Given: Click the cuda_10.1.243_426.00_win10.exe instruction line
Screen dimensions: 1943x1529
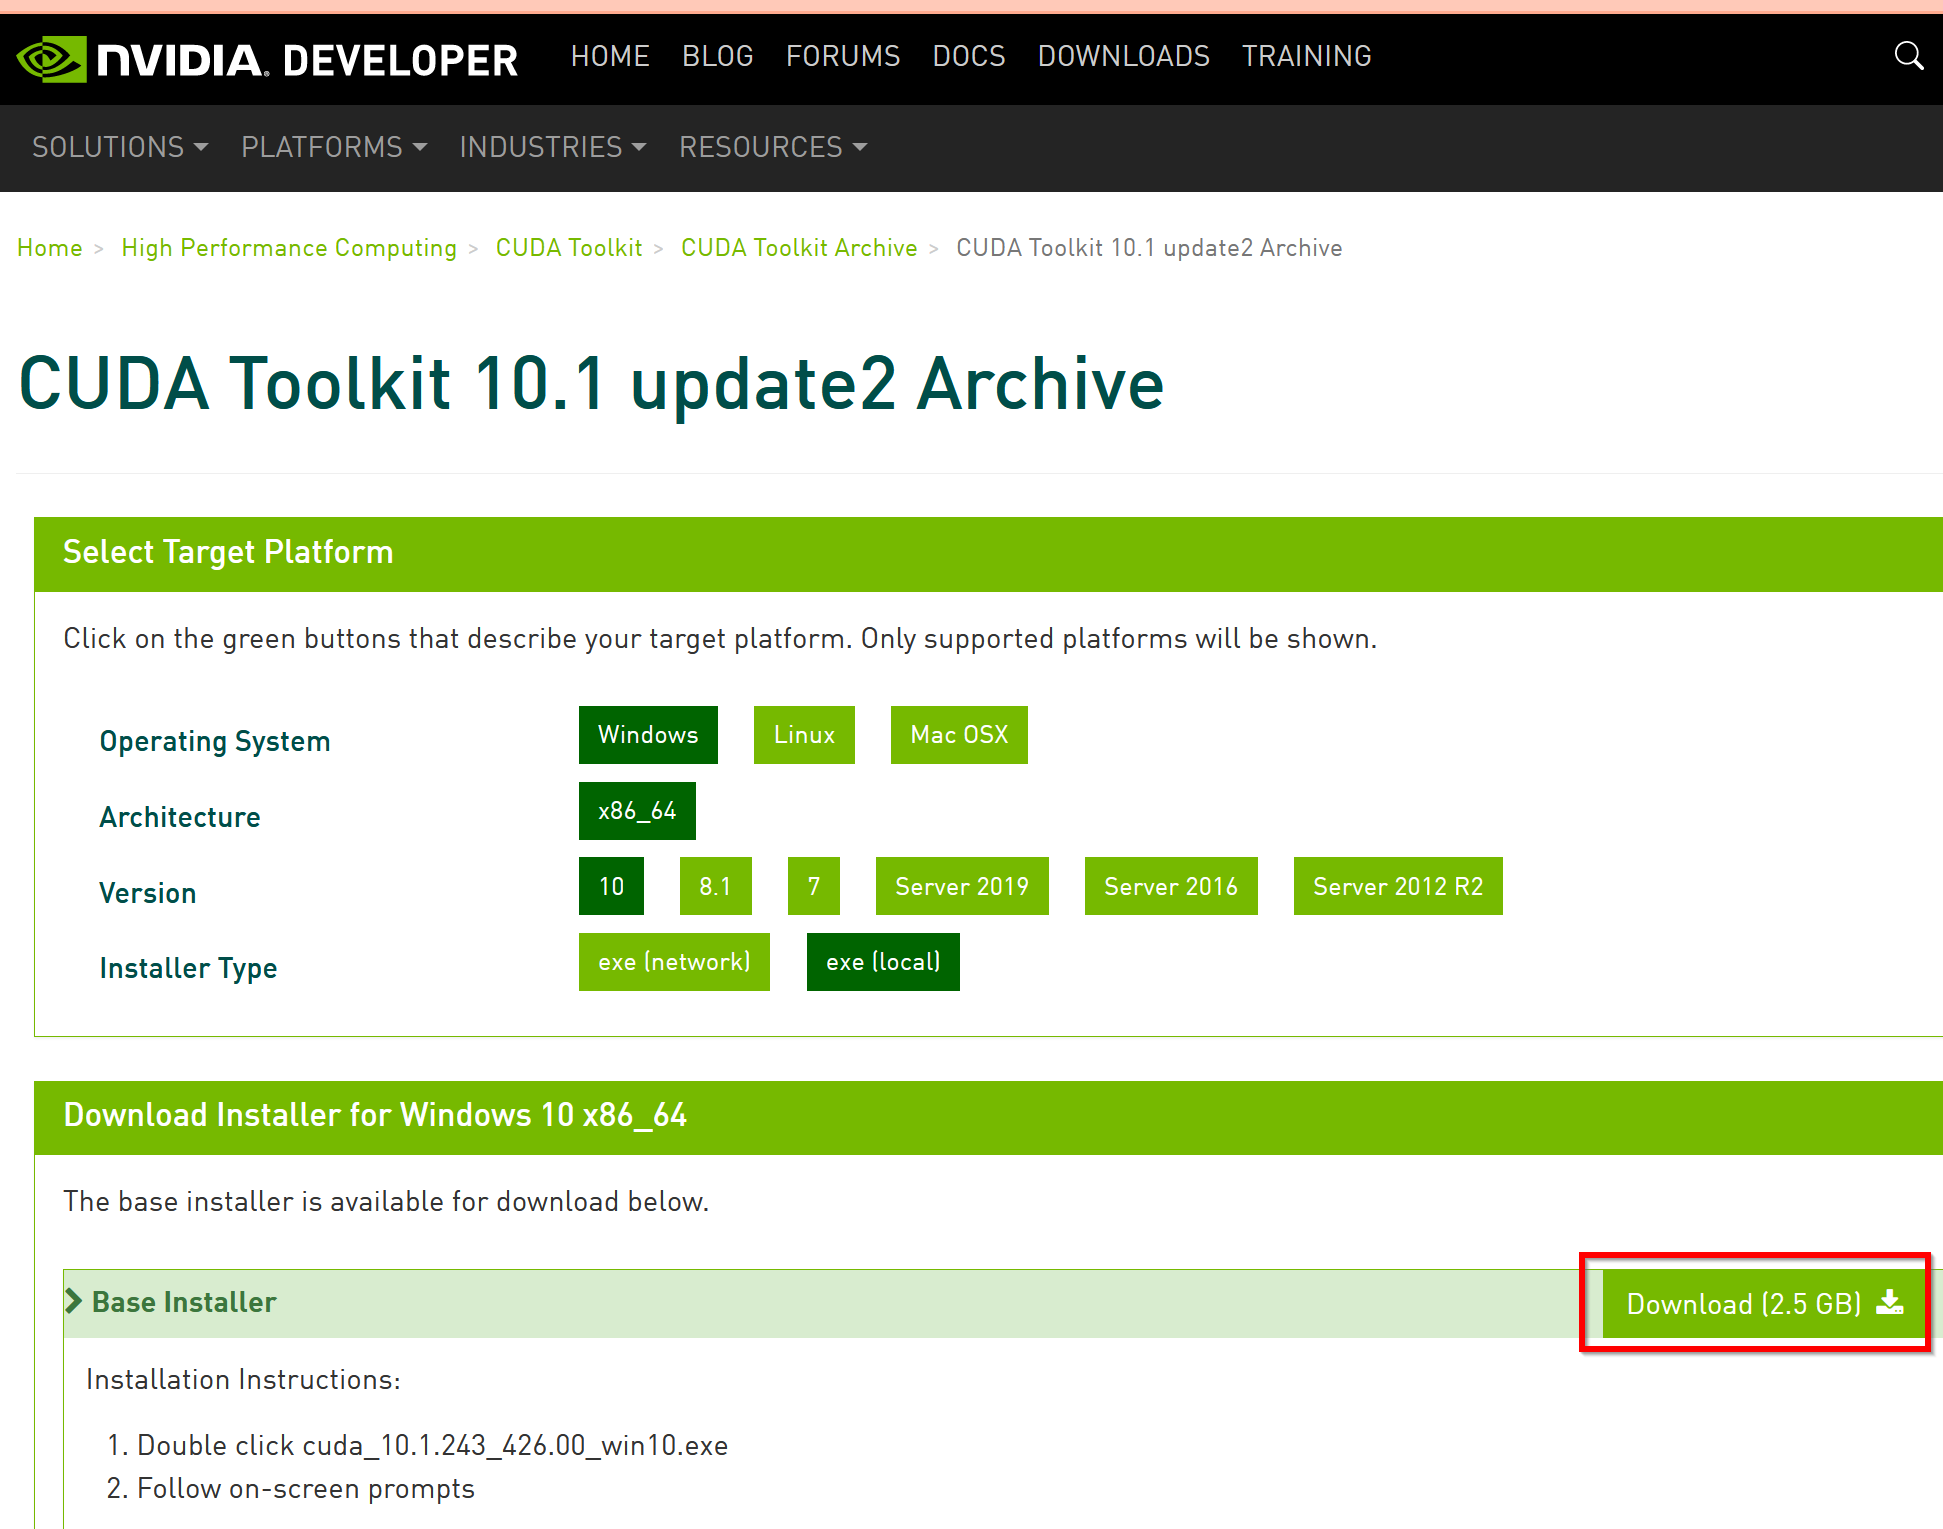Looking at the screenshot, I should 432,1445.
